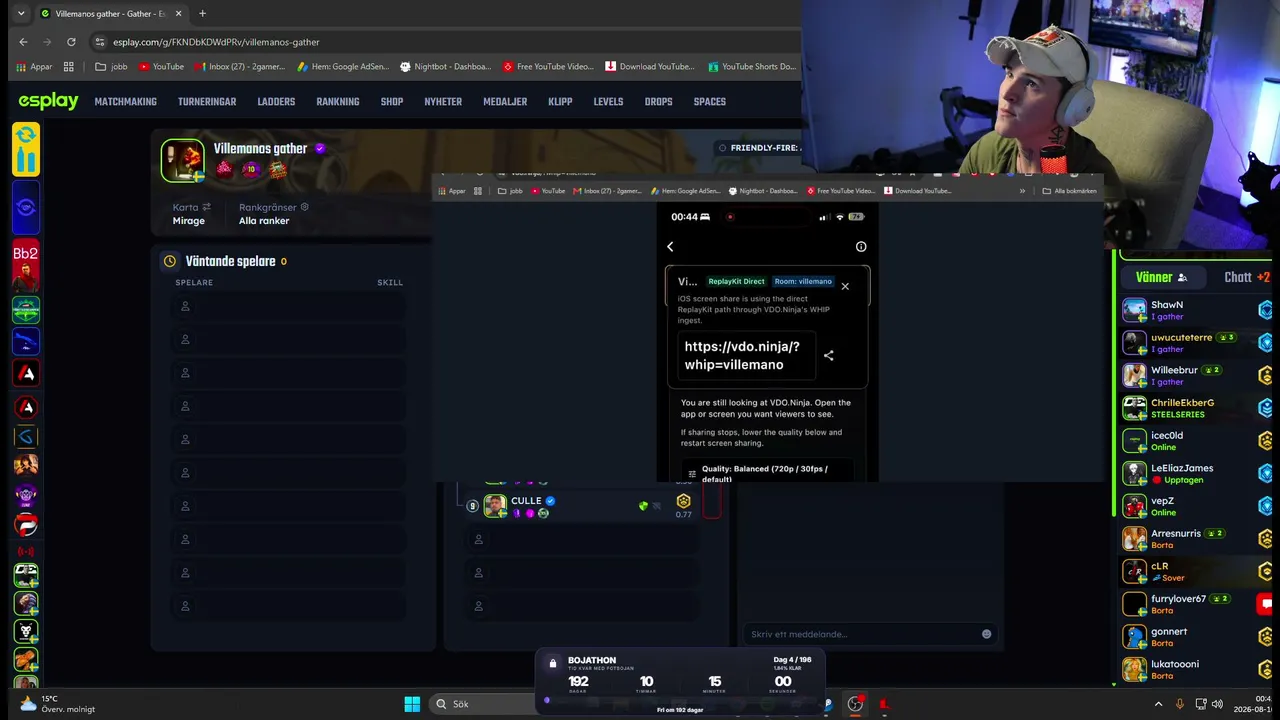Click the taskbar Sök search box
Viewport: 1280px width, 720px height.
click(x=481, y=704)
